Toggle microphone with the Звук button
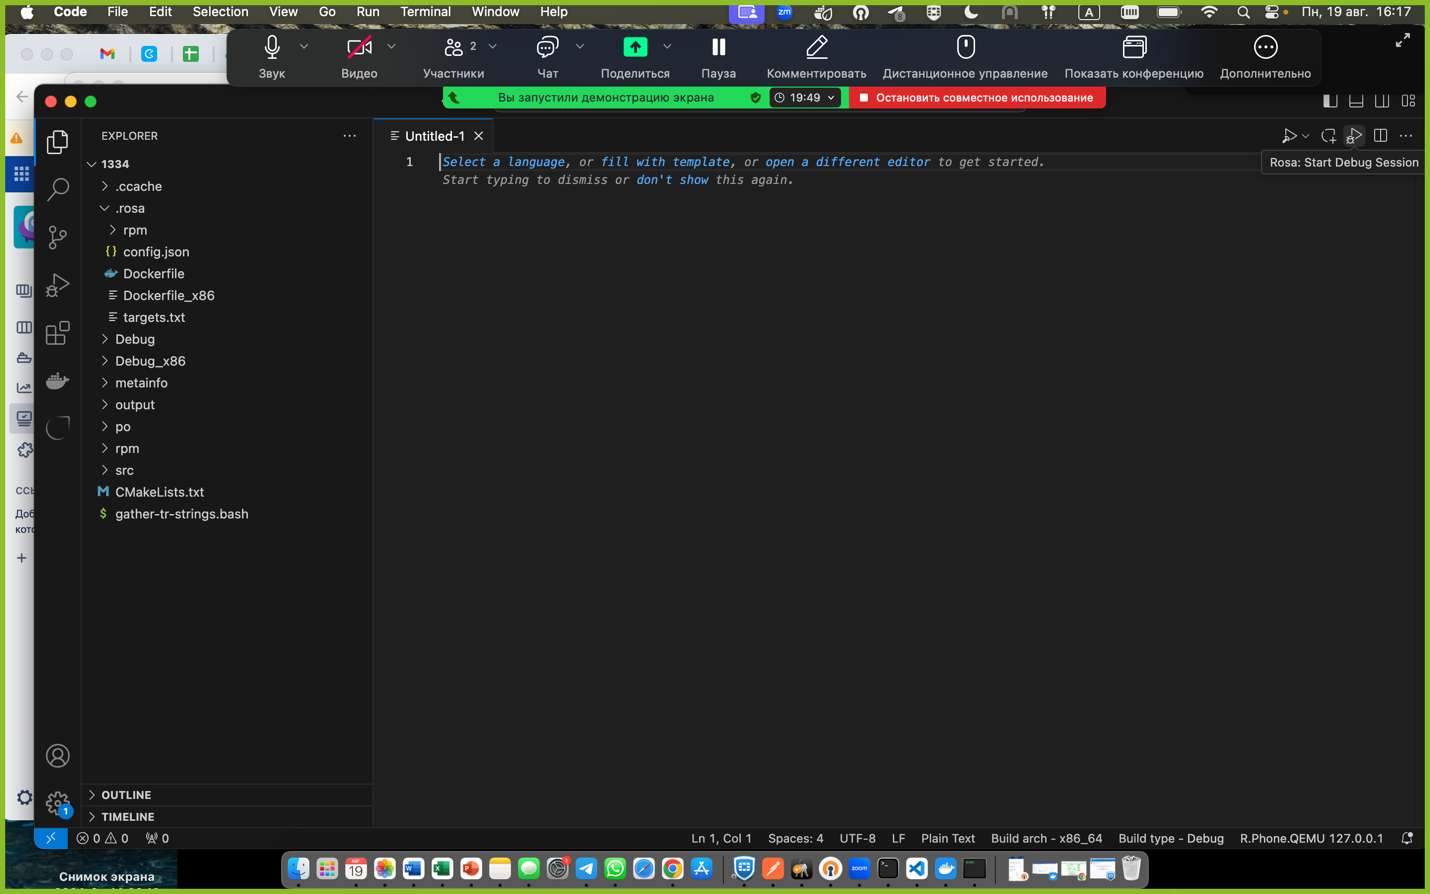This screenshot has height=894, width=1430. tap(272, 57)
